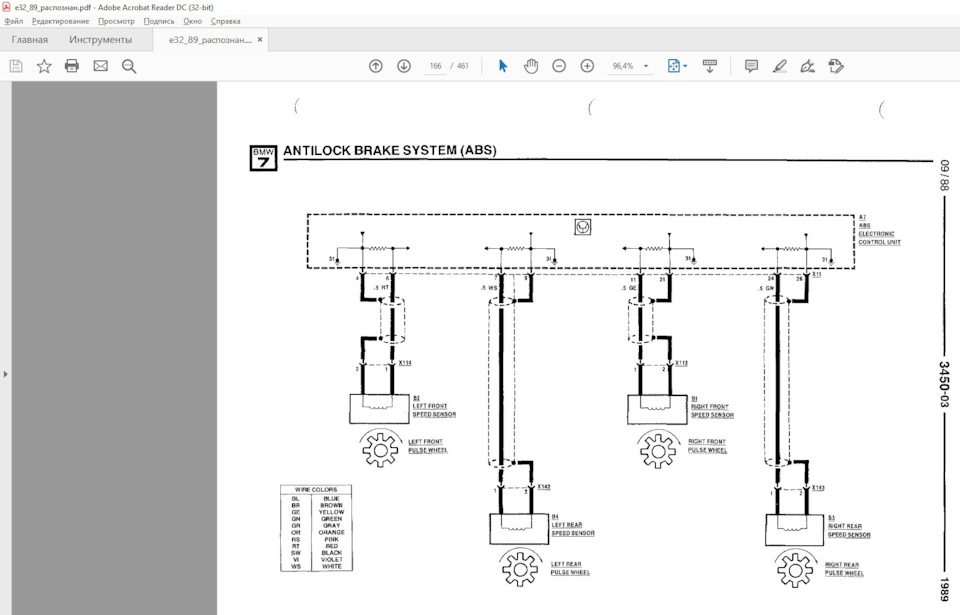Go to next page arrow
This screenshot has height=615, width=960.
[404, 66]
